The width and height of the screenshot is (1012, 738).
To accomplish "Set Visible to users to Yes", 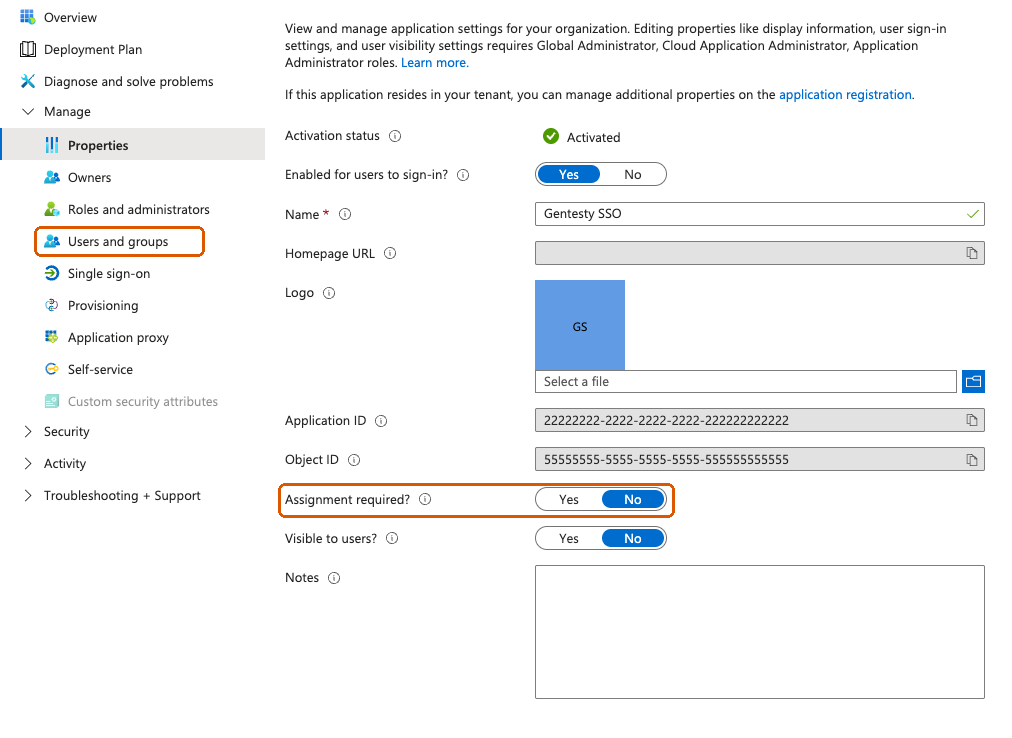I will (569, 538).
